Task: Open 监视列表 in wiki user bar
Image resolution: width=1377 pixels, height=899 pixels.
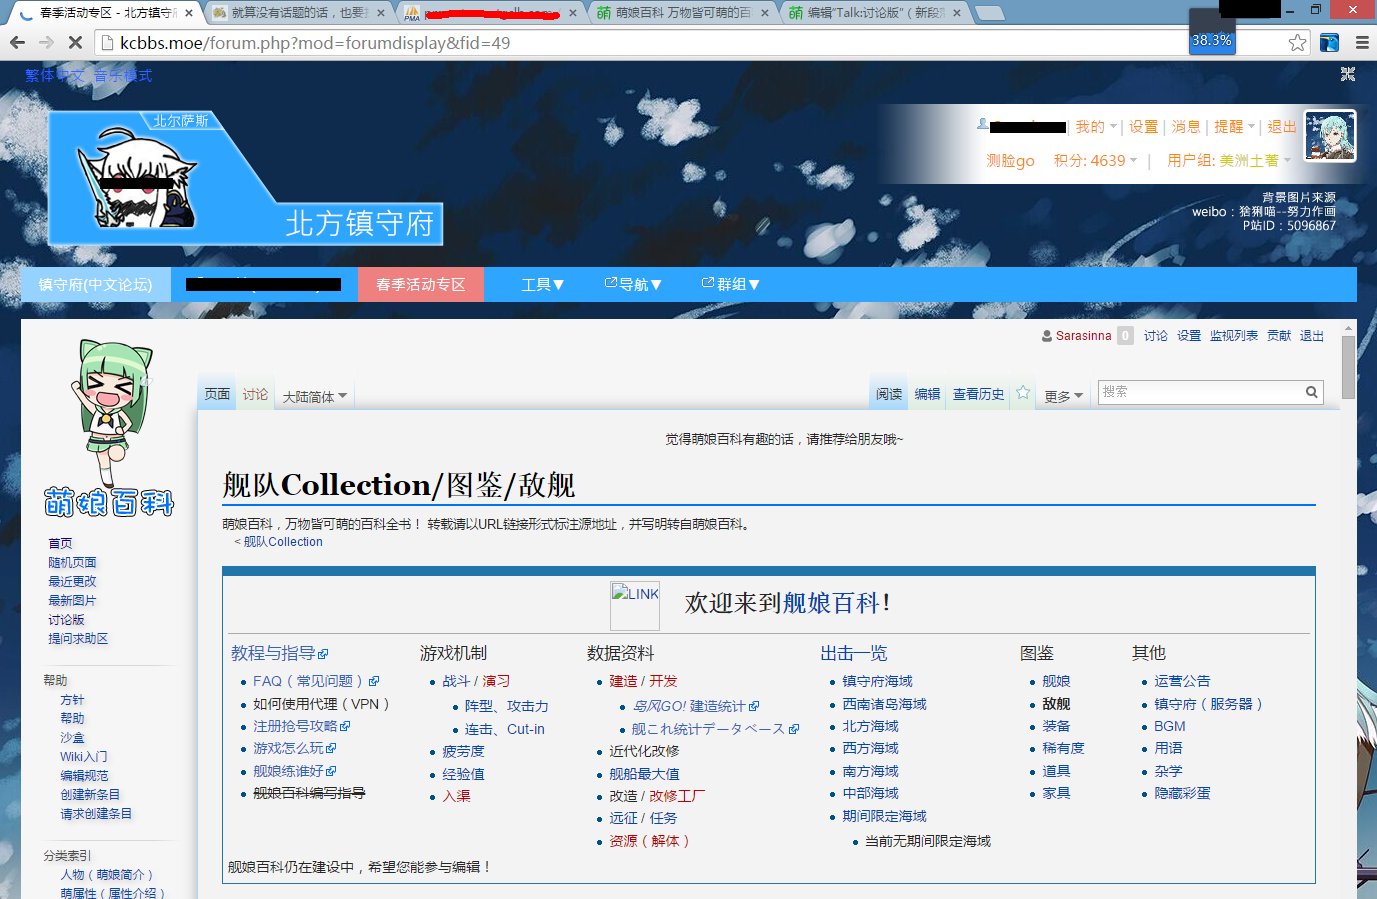Action: point(1233,336)
